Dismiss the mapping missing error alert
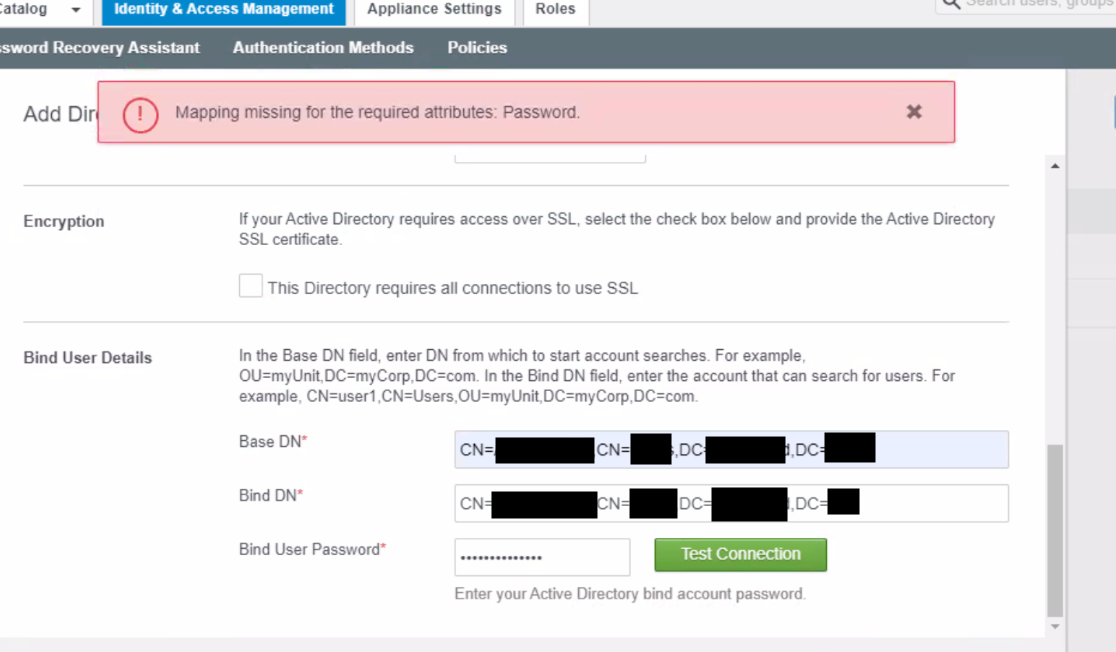Image resolution: width=1116 pixels, height=652 pixels. point(913,112)
